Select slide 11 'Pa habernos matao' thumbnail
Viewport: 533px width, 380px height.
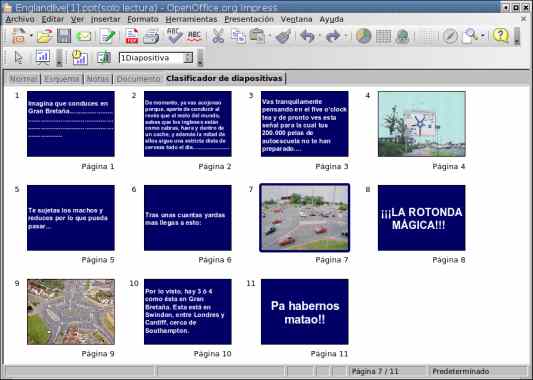tap(305, 312)
